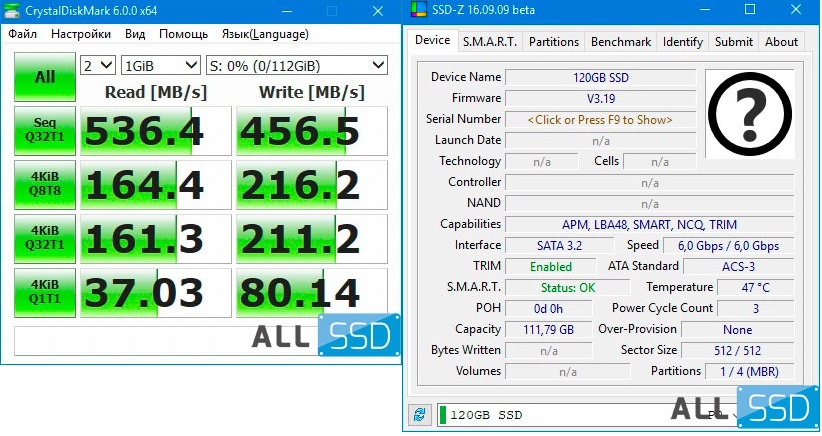This screenshot has height=436, width=822.
Task: Minimize the SSD-Z window
Action: click(705, 10)
